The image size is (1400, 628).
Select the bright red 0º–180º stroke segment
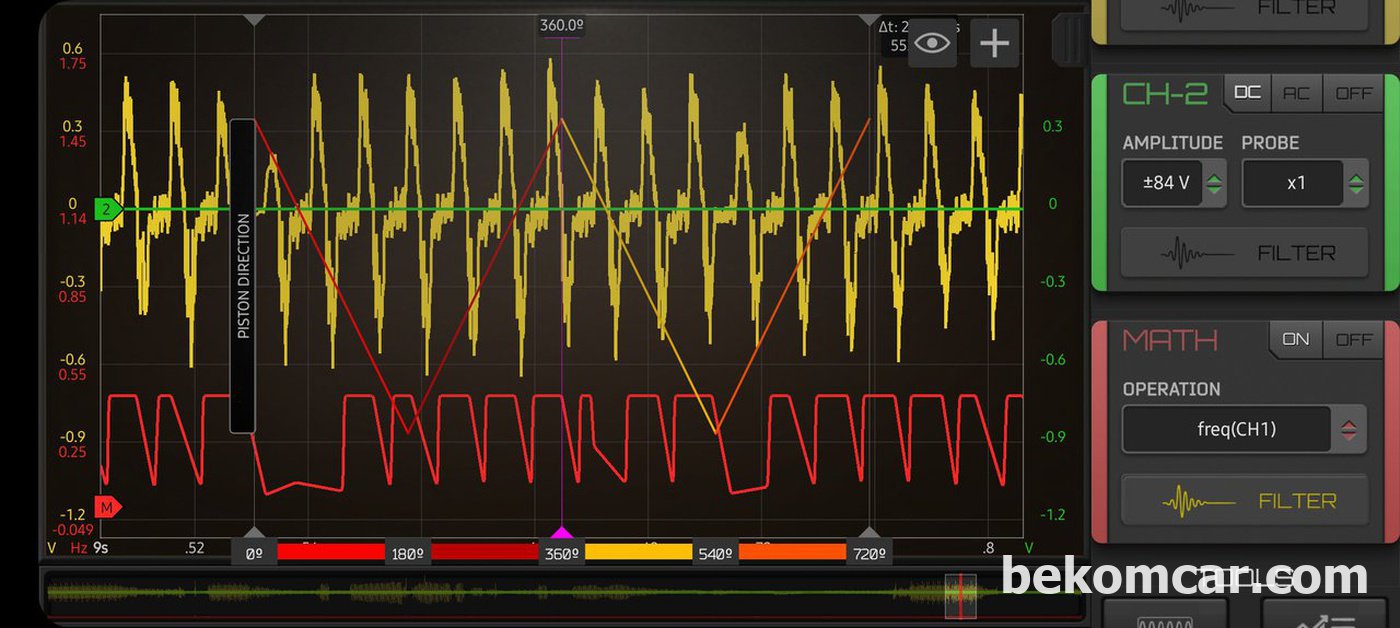[330, 551]
